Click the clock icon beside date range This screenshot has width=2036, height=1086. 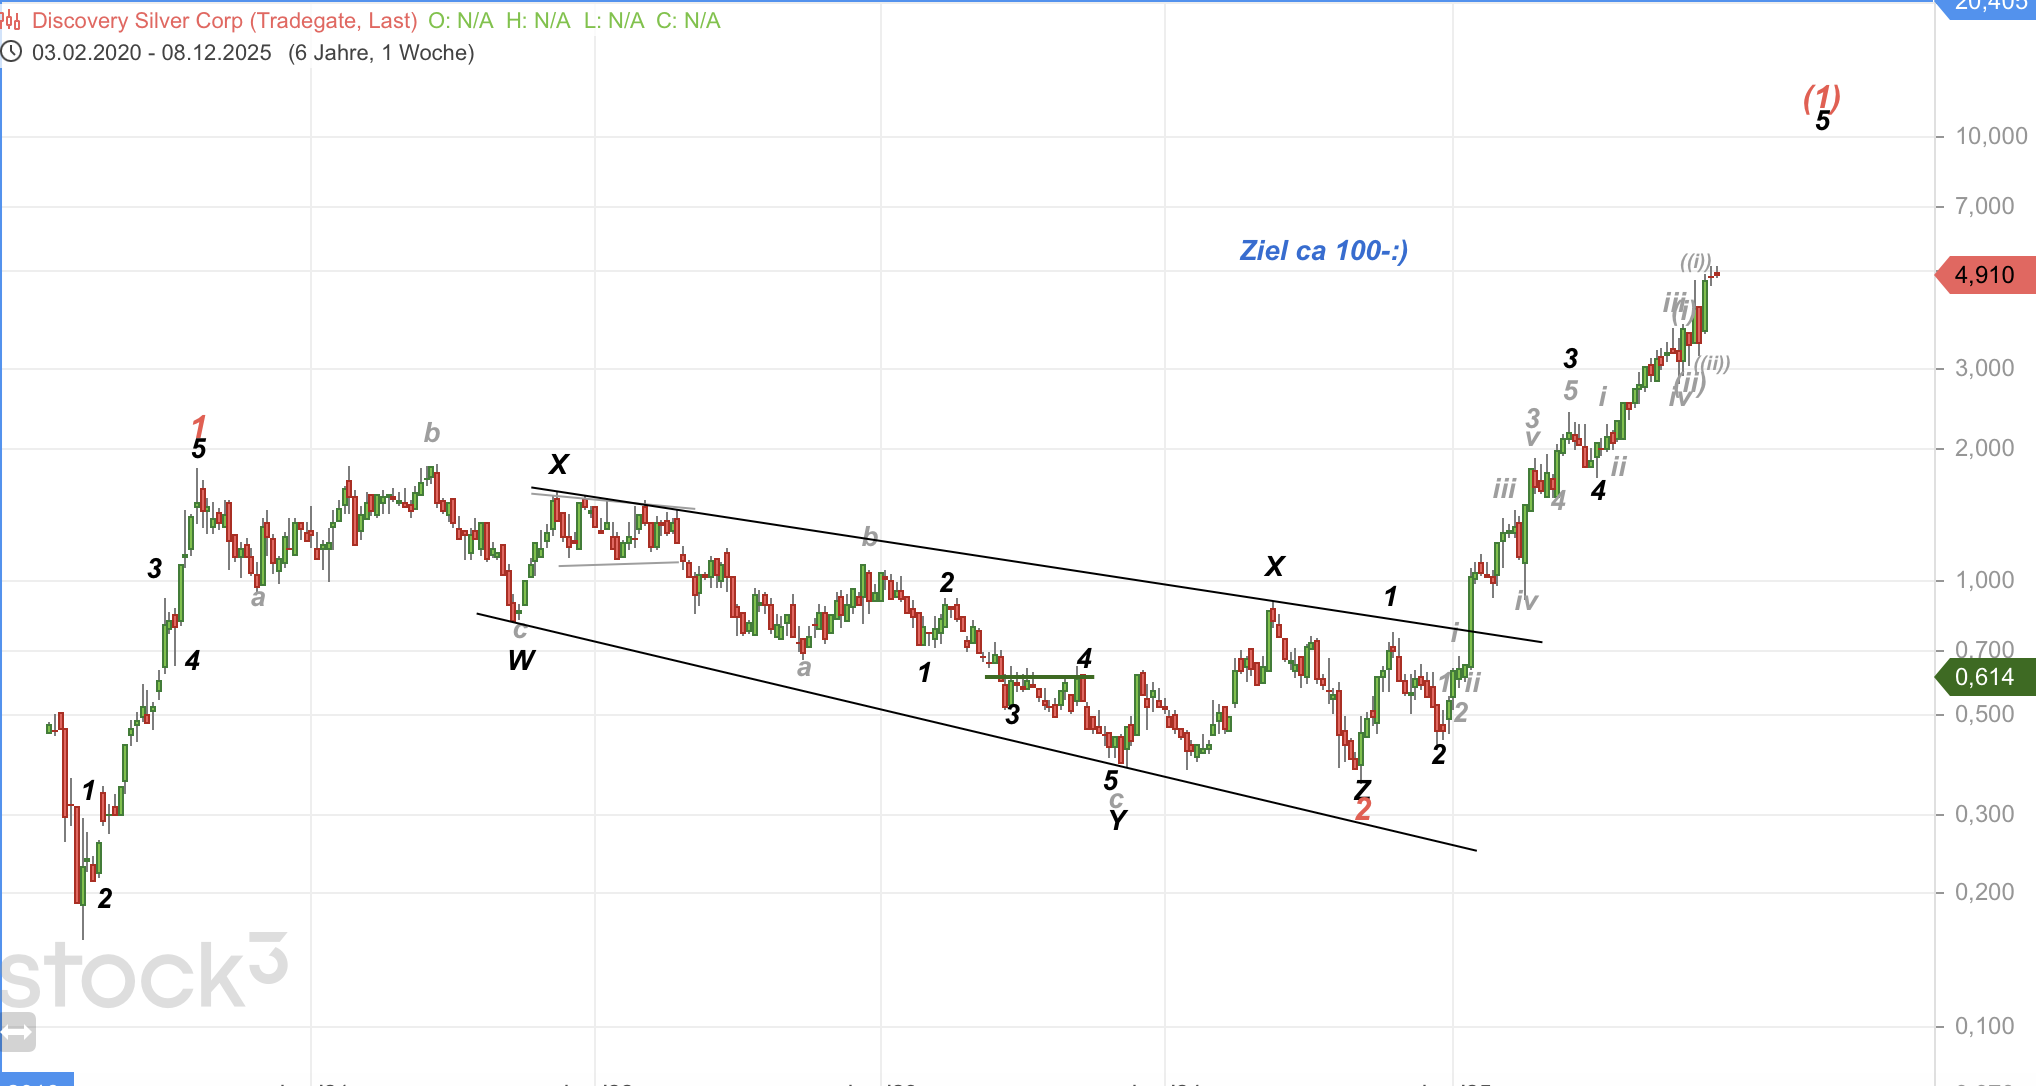pos(11,52)
